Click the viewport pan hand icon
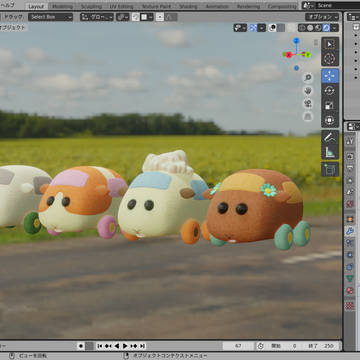360x360 pixels. tap(308, 91)
